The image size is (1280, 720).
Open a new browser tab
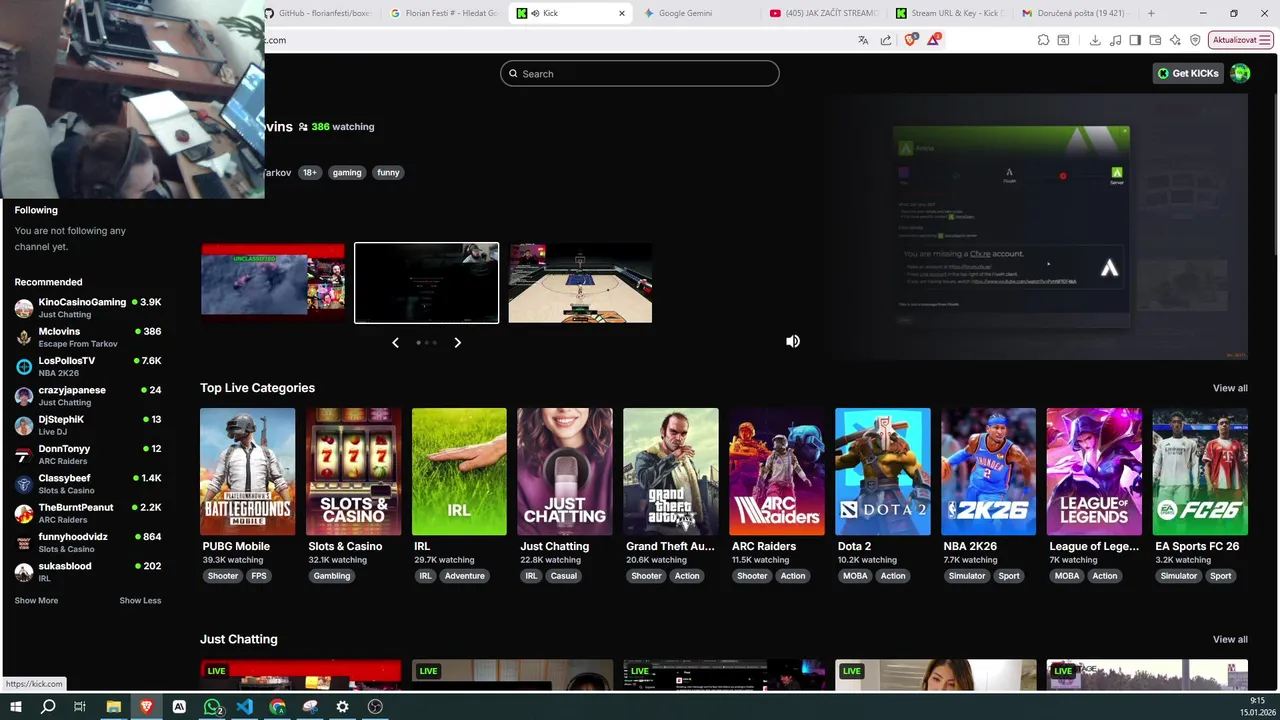click(x=1151, y=13)
